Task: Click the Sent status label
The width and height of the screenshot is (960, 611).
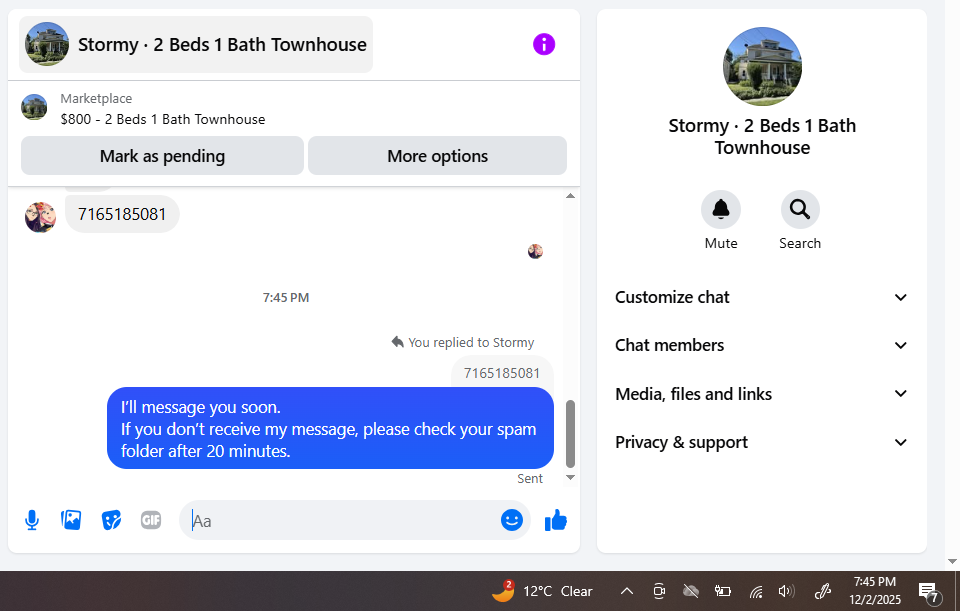Action: pos(530,479)
